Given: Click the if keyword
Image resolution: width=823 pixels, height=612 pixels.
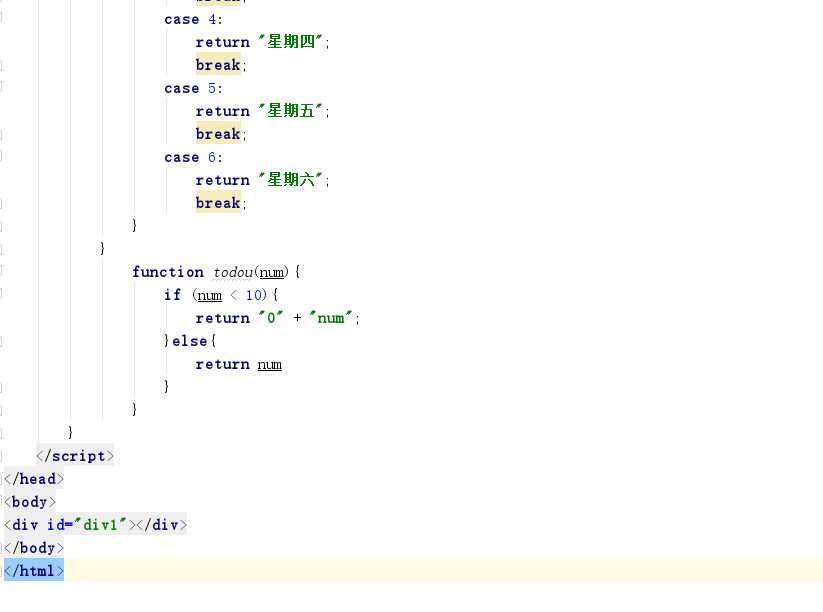Looking at the screenshot, I should [x=173, y=295].
